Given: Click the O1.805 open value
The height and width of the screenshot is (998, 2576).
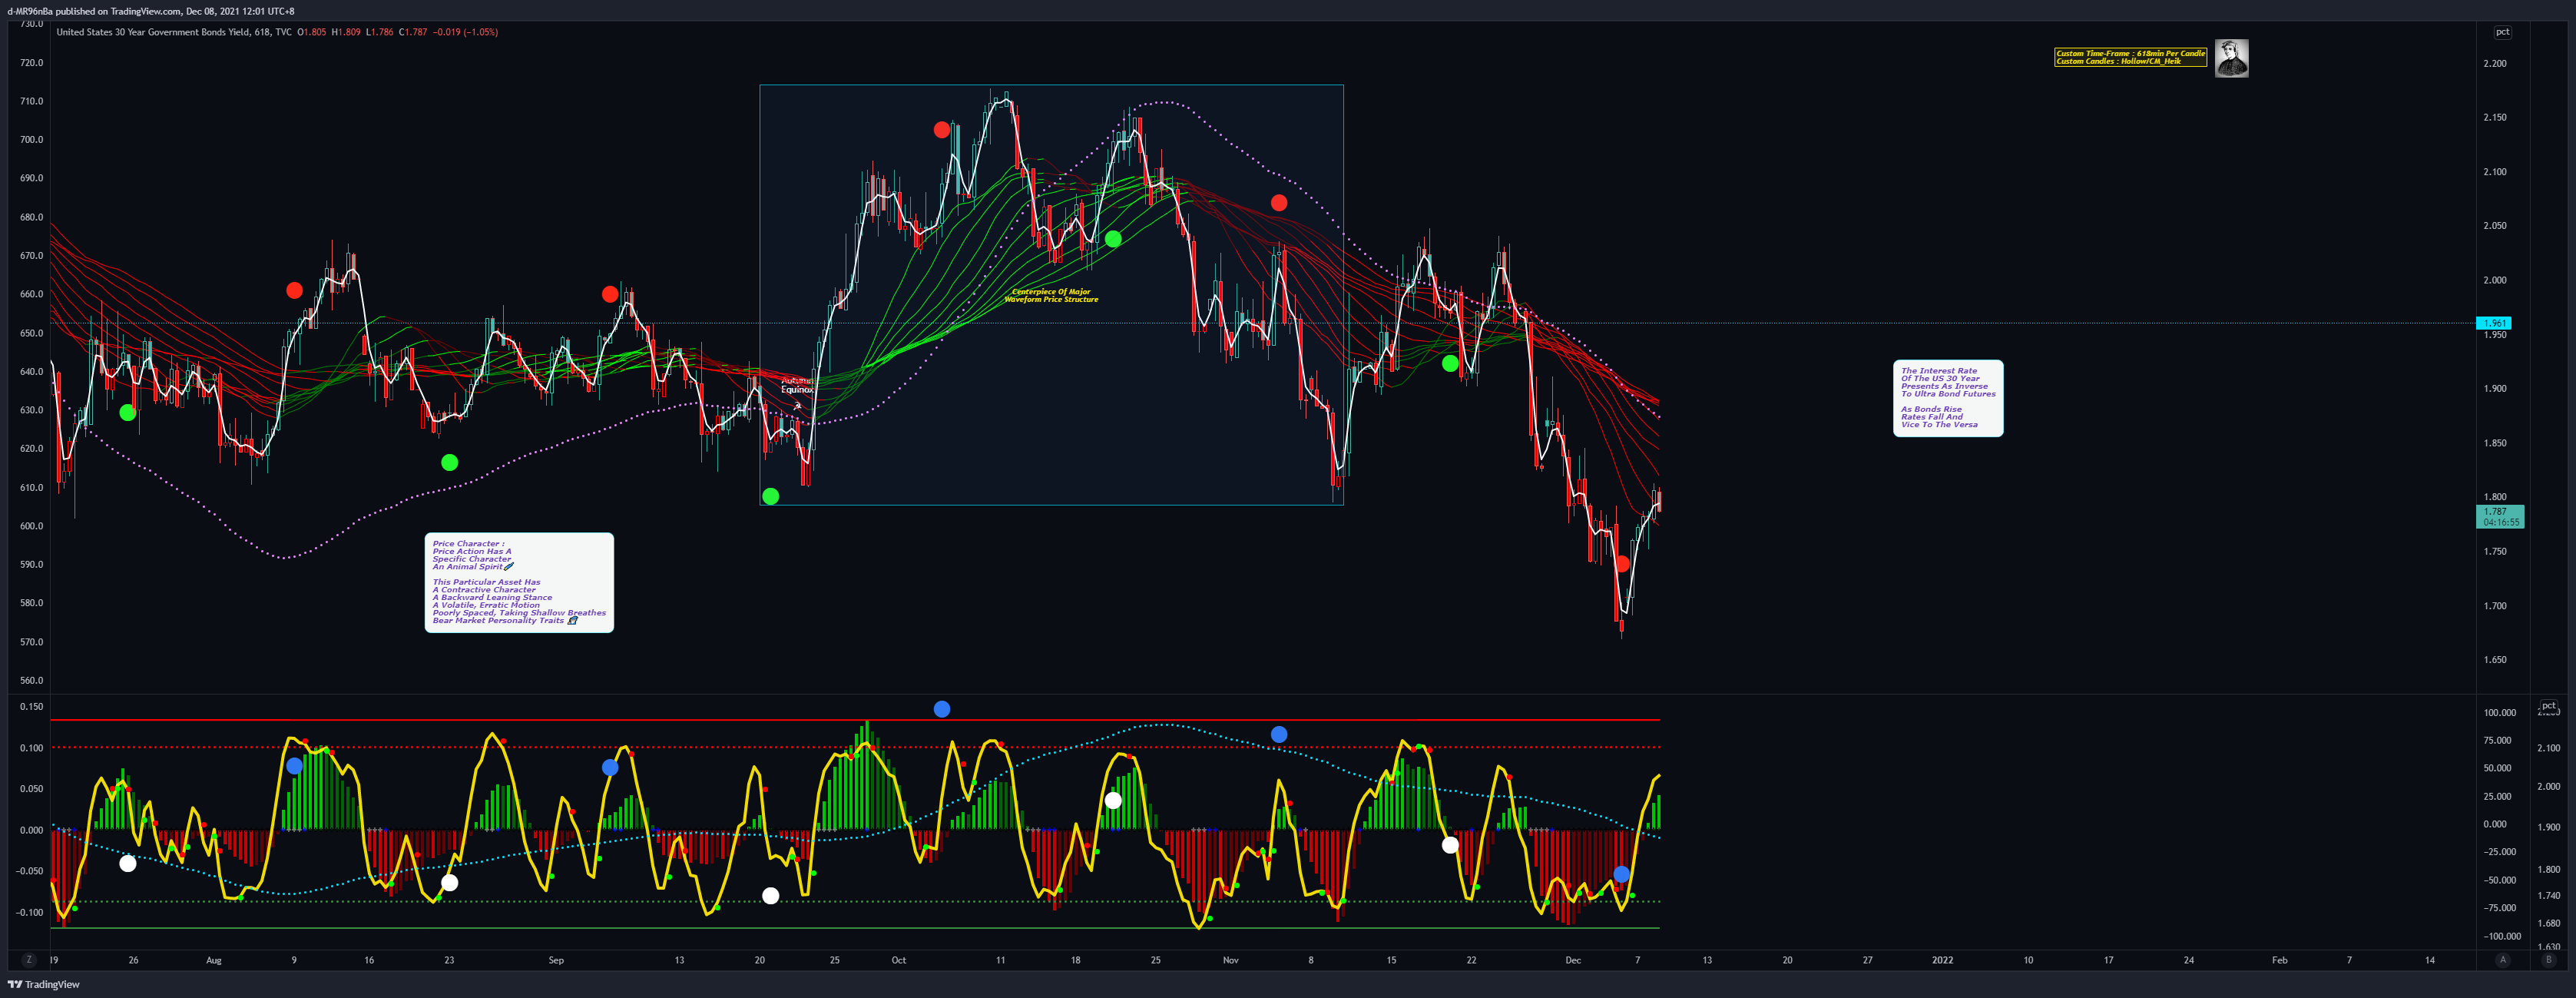Looking at the screenshot, I should coord(312,32).
